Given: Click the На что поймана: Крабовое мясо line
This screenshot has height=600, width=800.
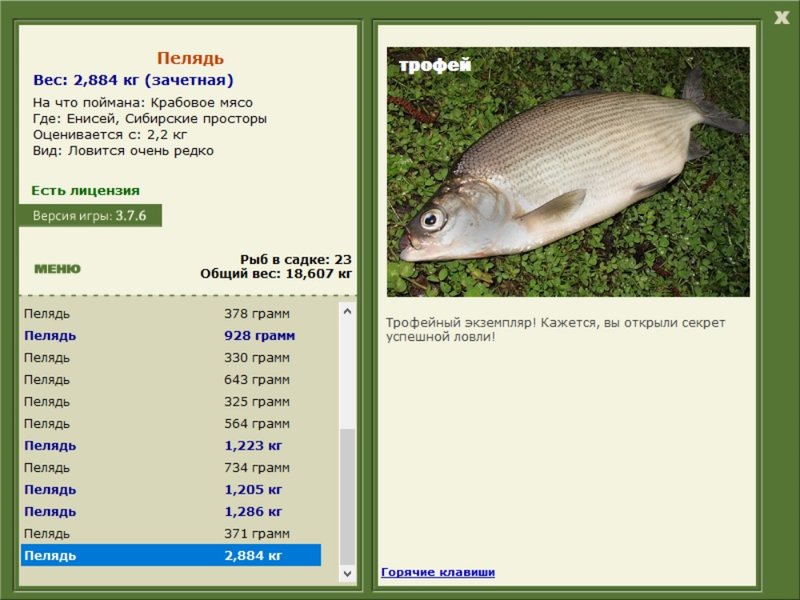Looking at the screenshot, I should (143, 103).
